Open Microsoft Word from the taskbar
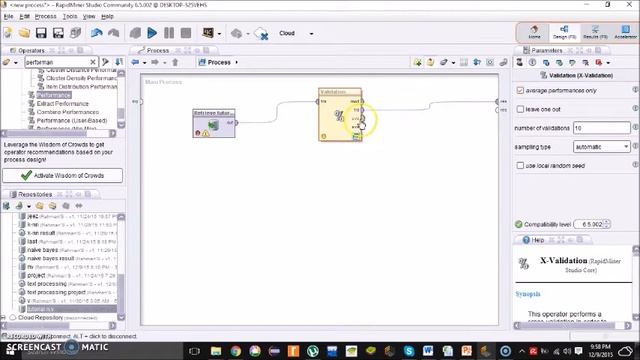Screen dimensions: 640x360 click(428, 351)
